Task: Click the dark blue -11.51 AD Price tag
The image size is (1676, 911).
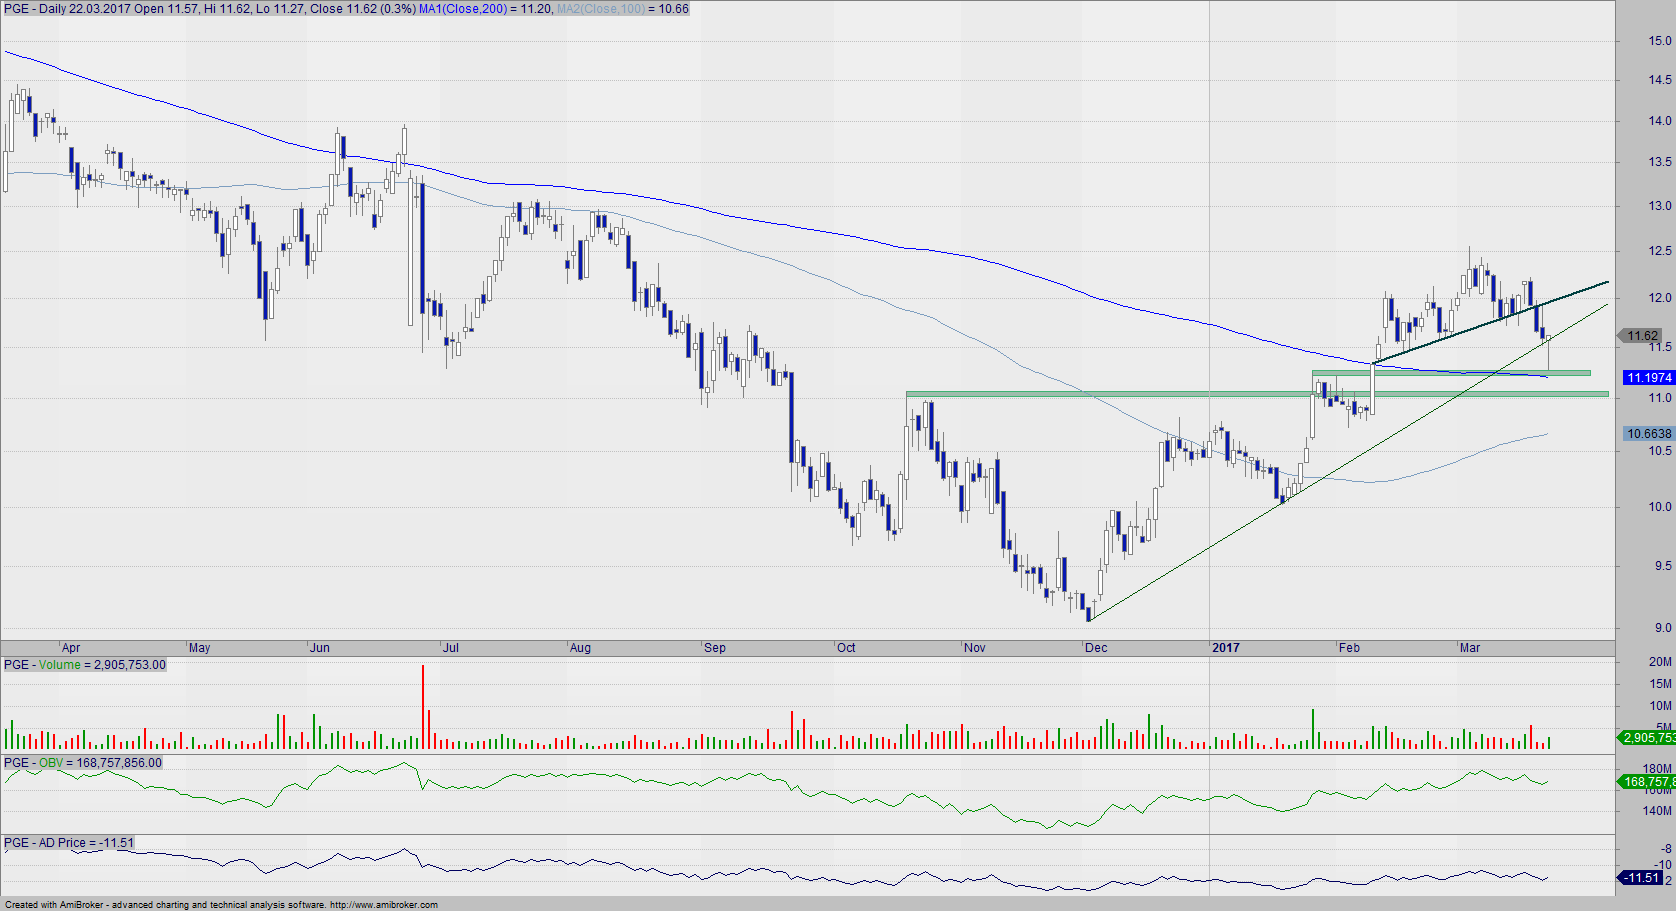Action: (x=1641, y=877)
